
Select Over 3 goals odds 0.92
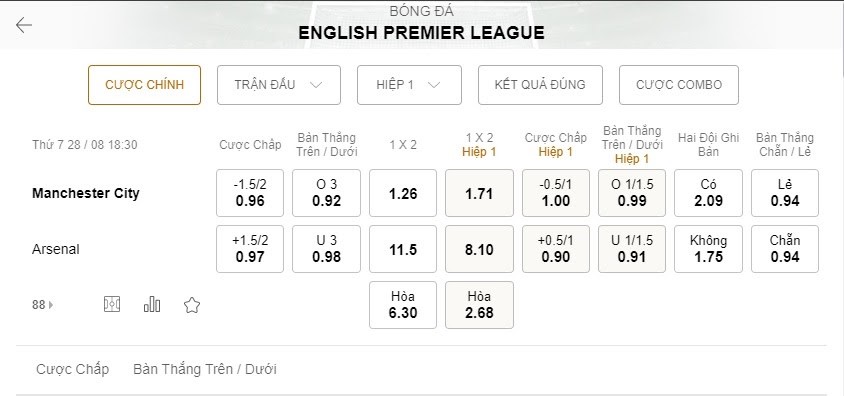(326, 193)
